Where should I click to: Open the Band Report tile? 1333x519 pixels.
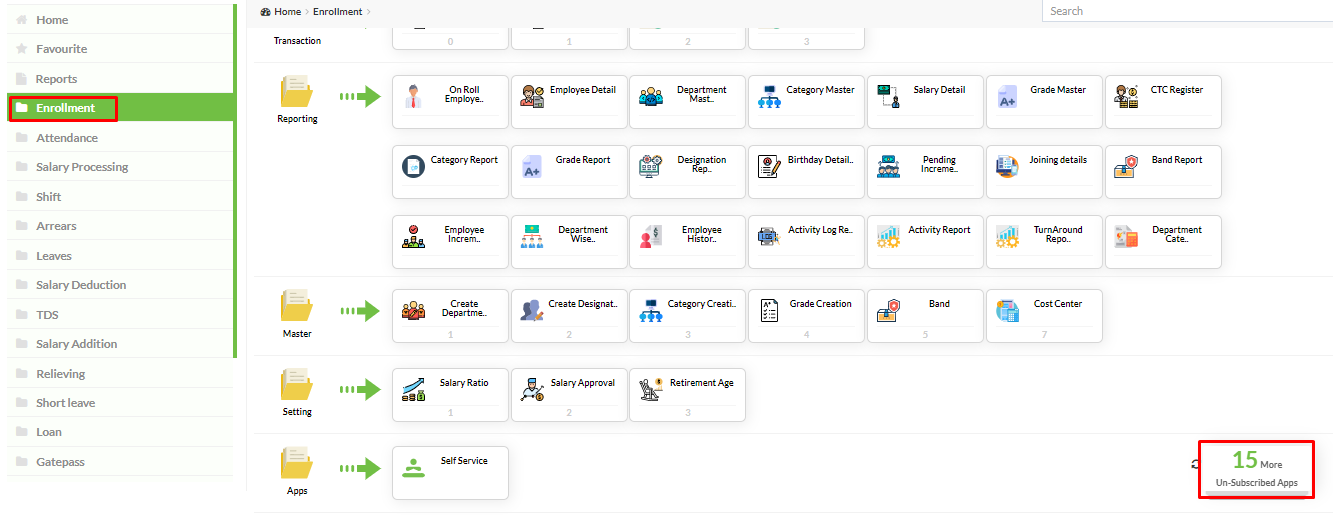point(1164,172)
